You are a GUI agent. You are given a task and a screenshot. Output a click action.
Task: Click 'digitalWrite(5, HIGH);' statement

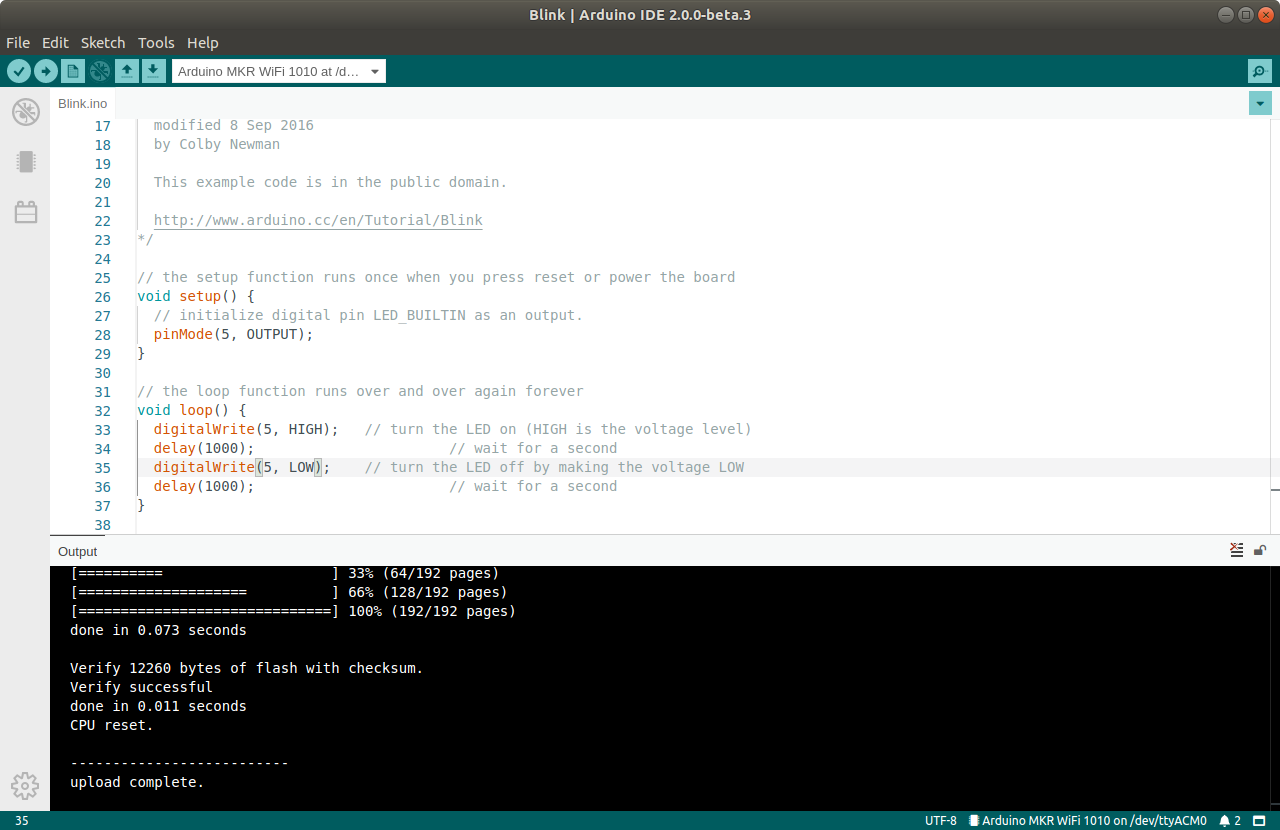246,429
